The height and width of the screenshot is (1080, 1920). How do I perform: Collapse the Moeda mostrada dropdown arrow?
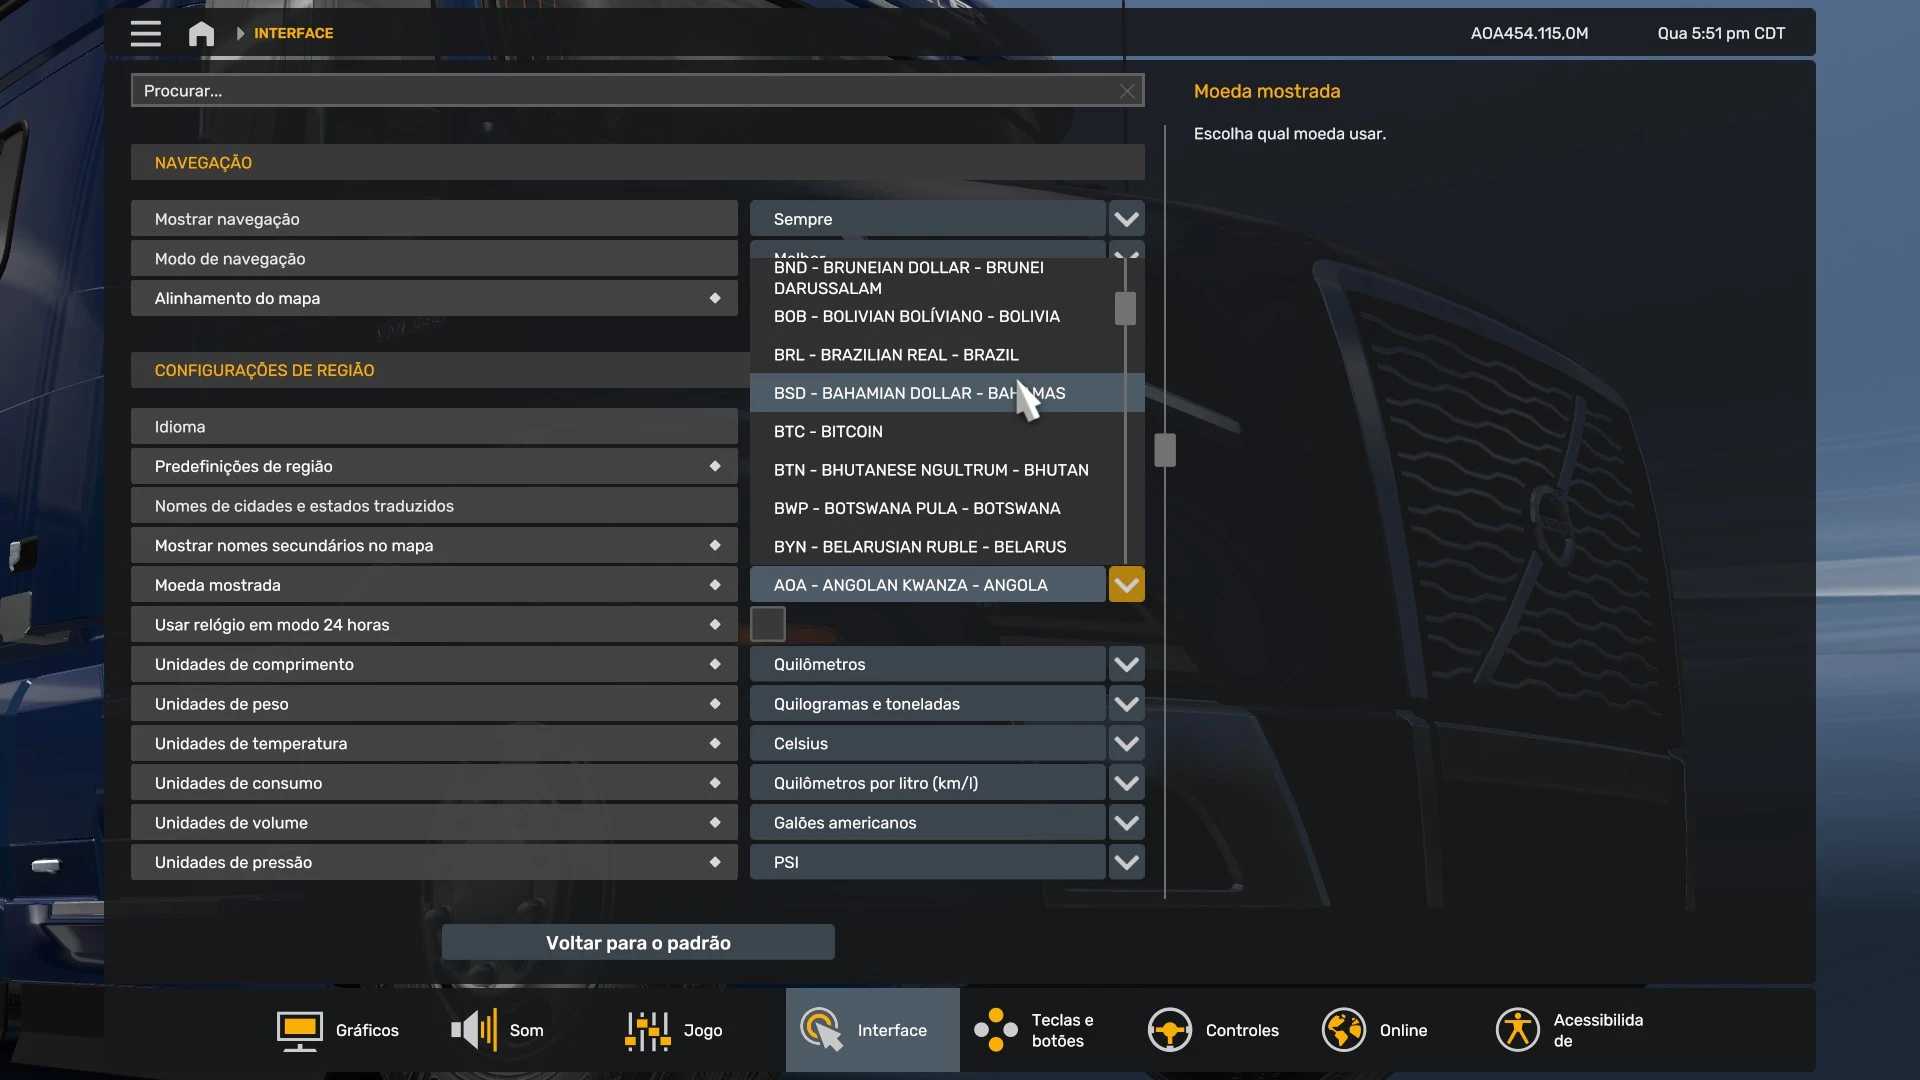pyautogui.click(x=1126, y=585)
